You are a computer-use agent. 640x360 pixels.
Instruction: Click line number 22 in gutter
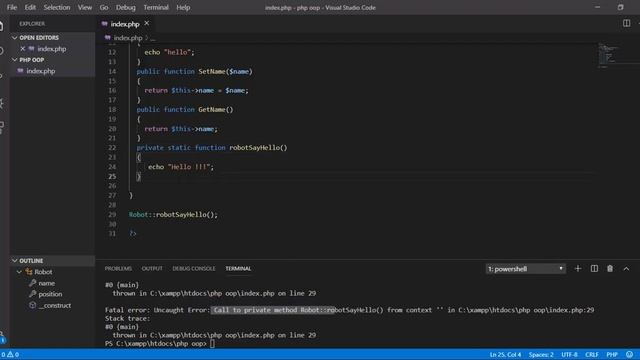pos(112,147)
